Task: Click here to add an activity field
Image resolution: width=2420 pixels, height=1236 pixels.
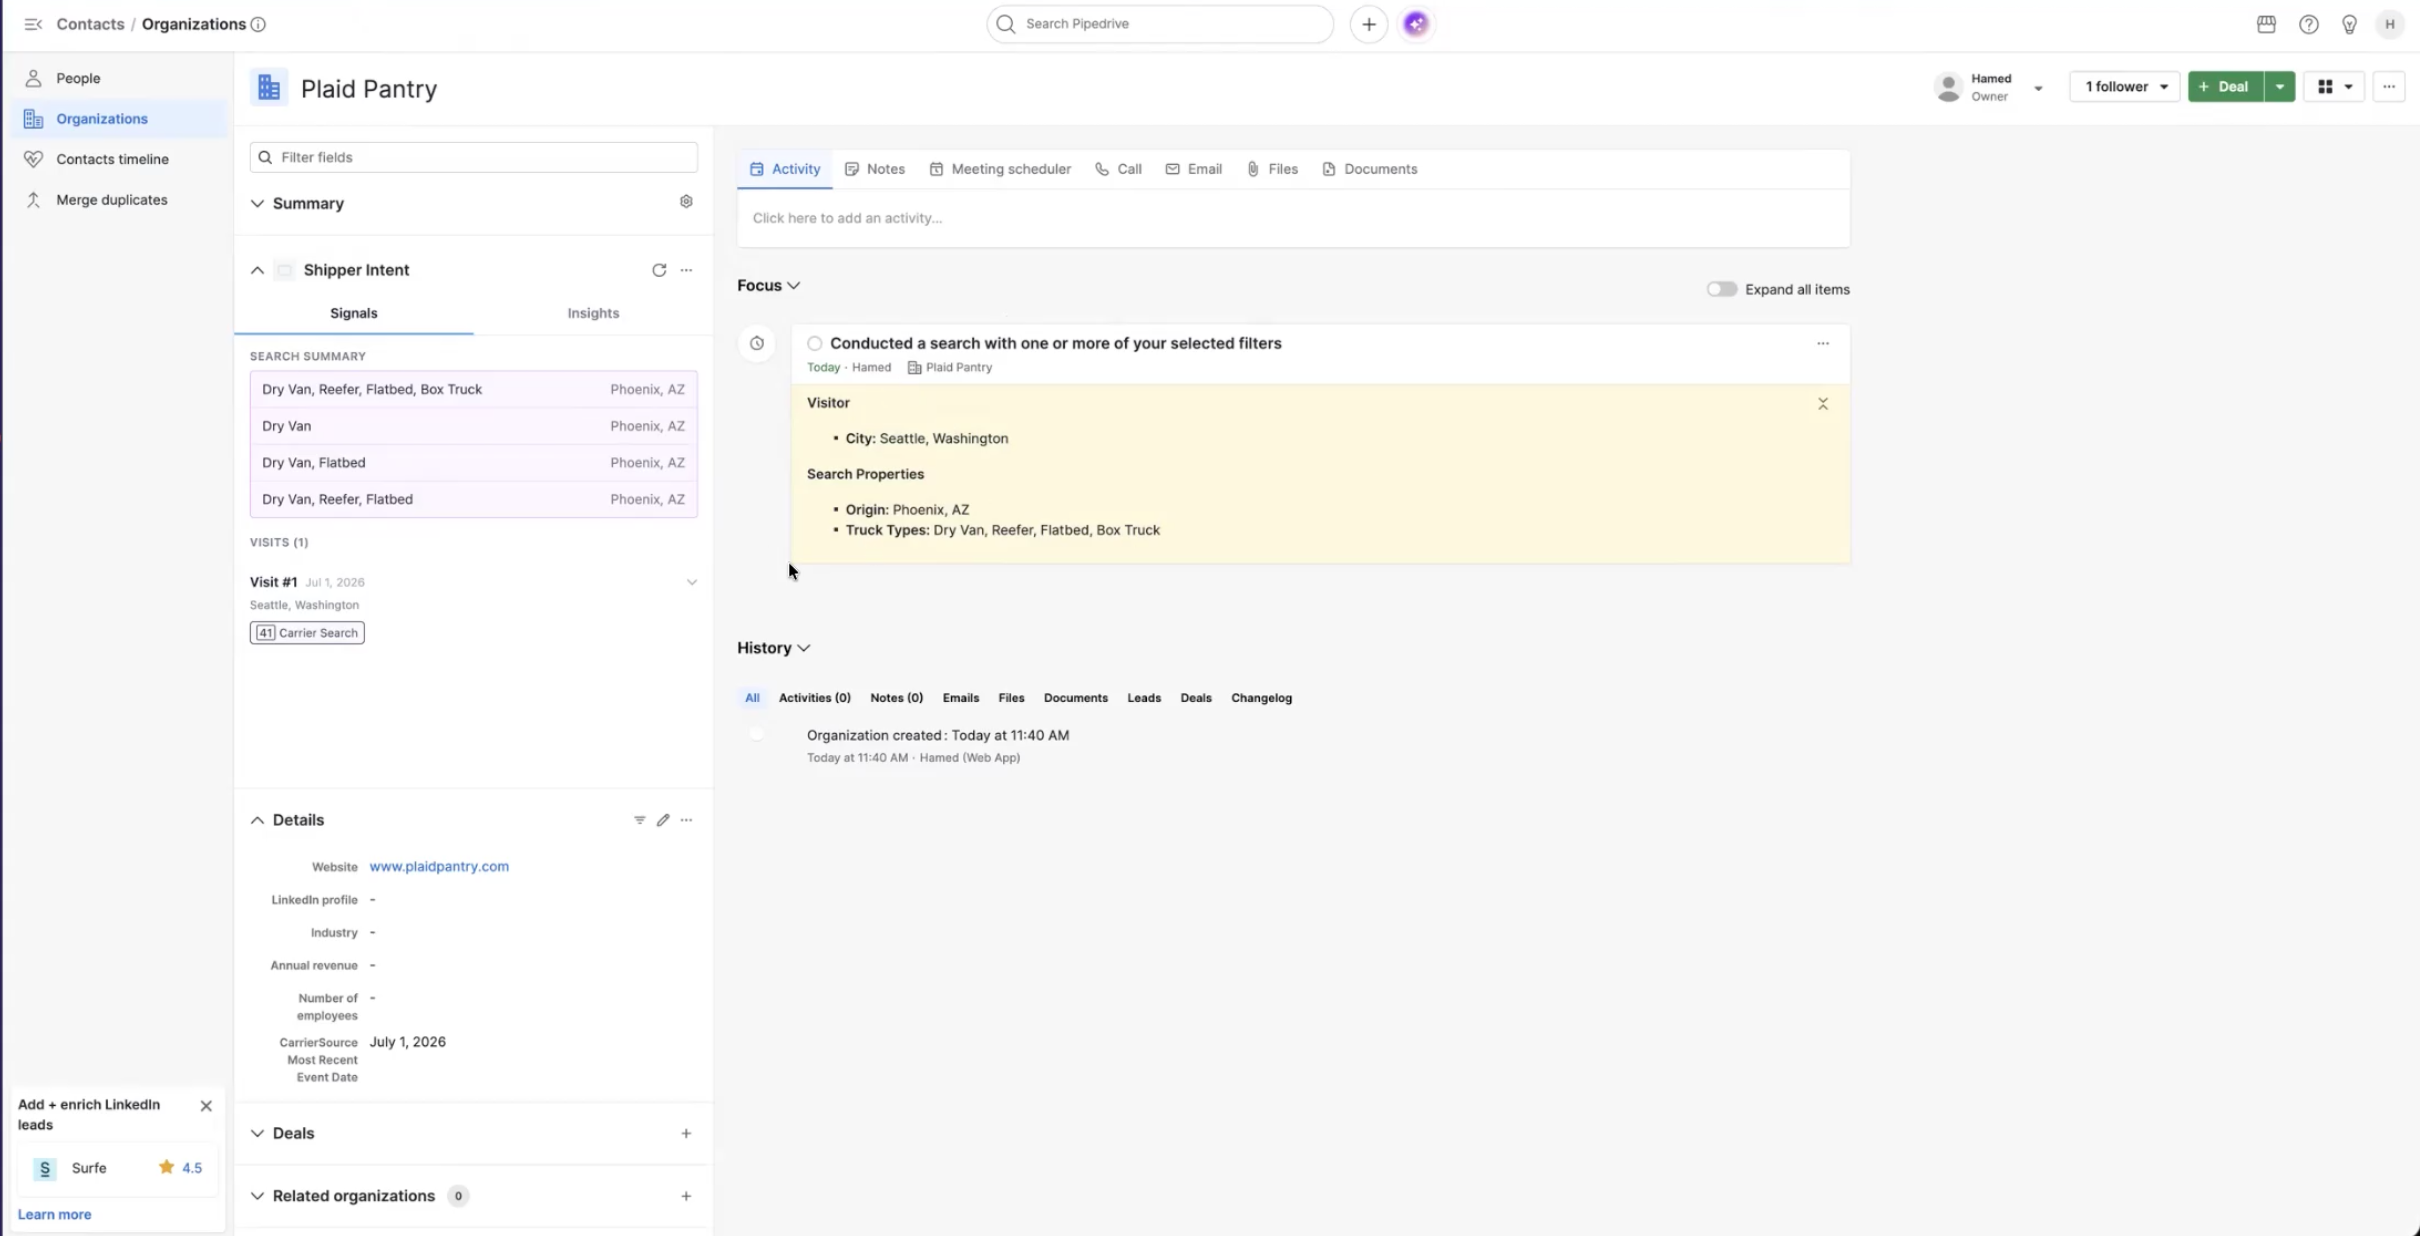Action: point(1293,218)
